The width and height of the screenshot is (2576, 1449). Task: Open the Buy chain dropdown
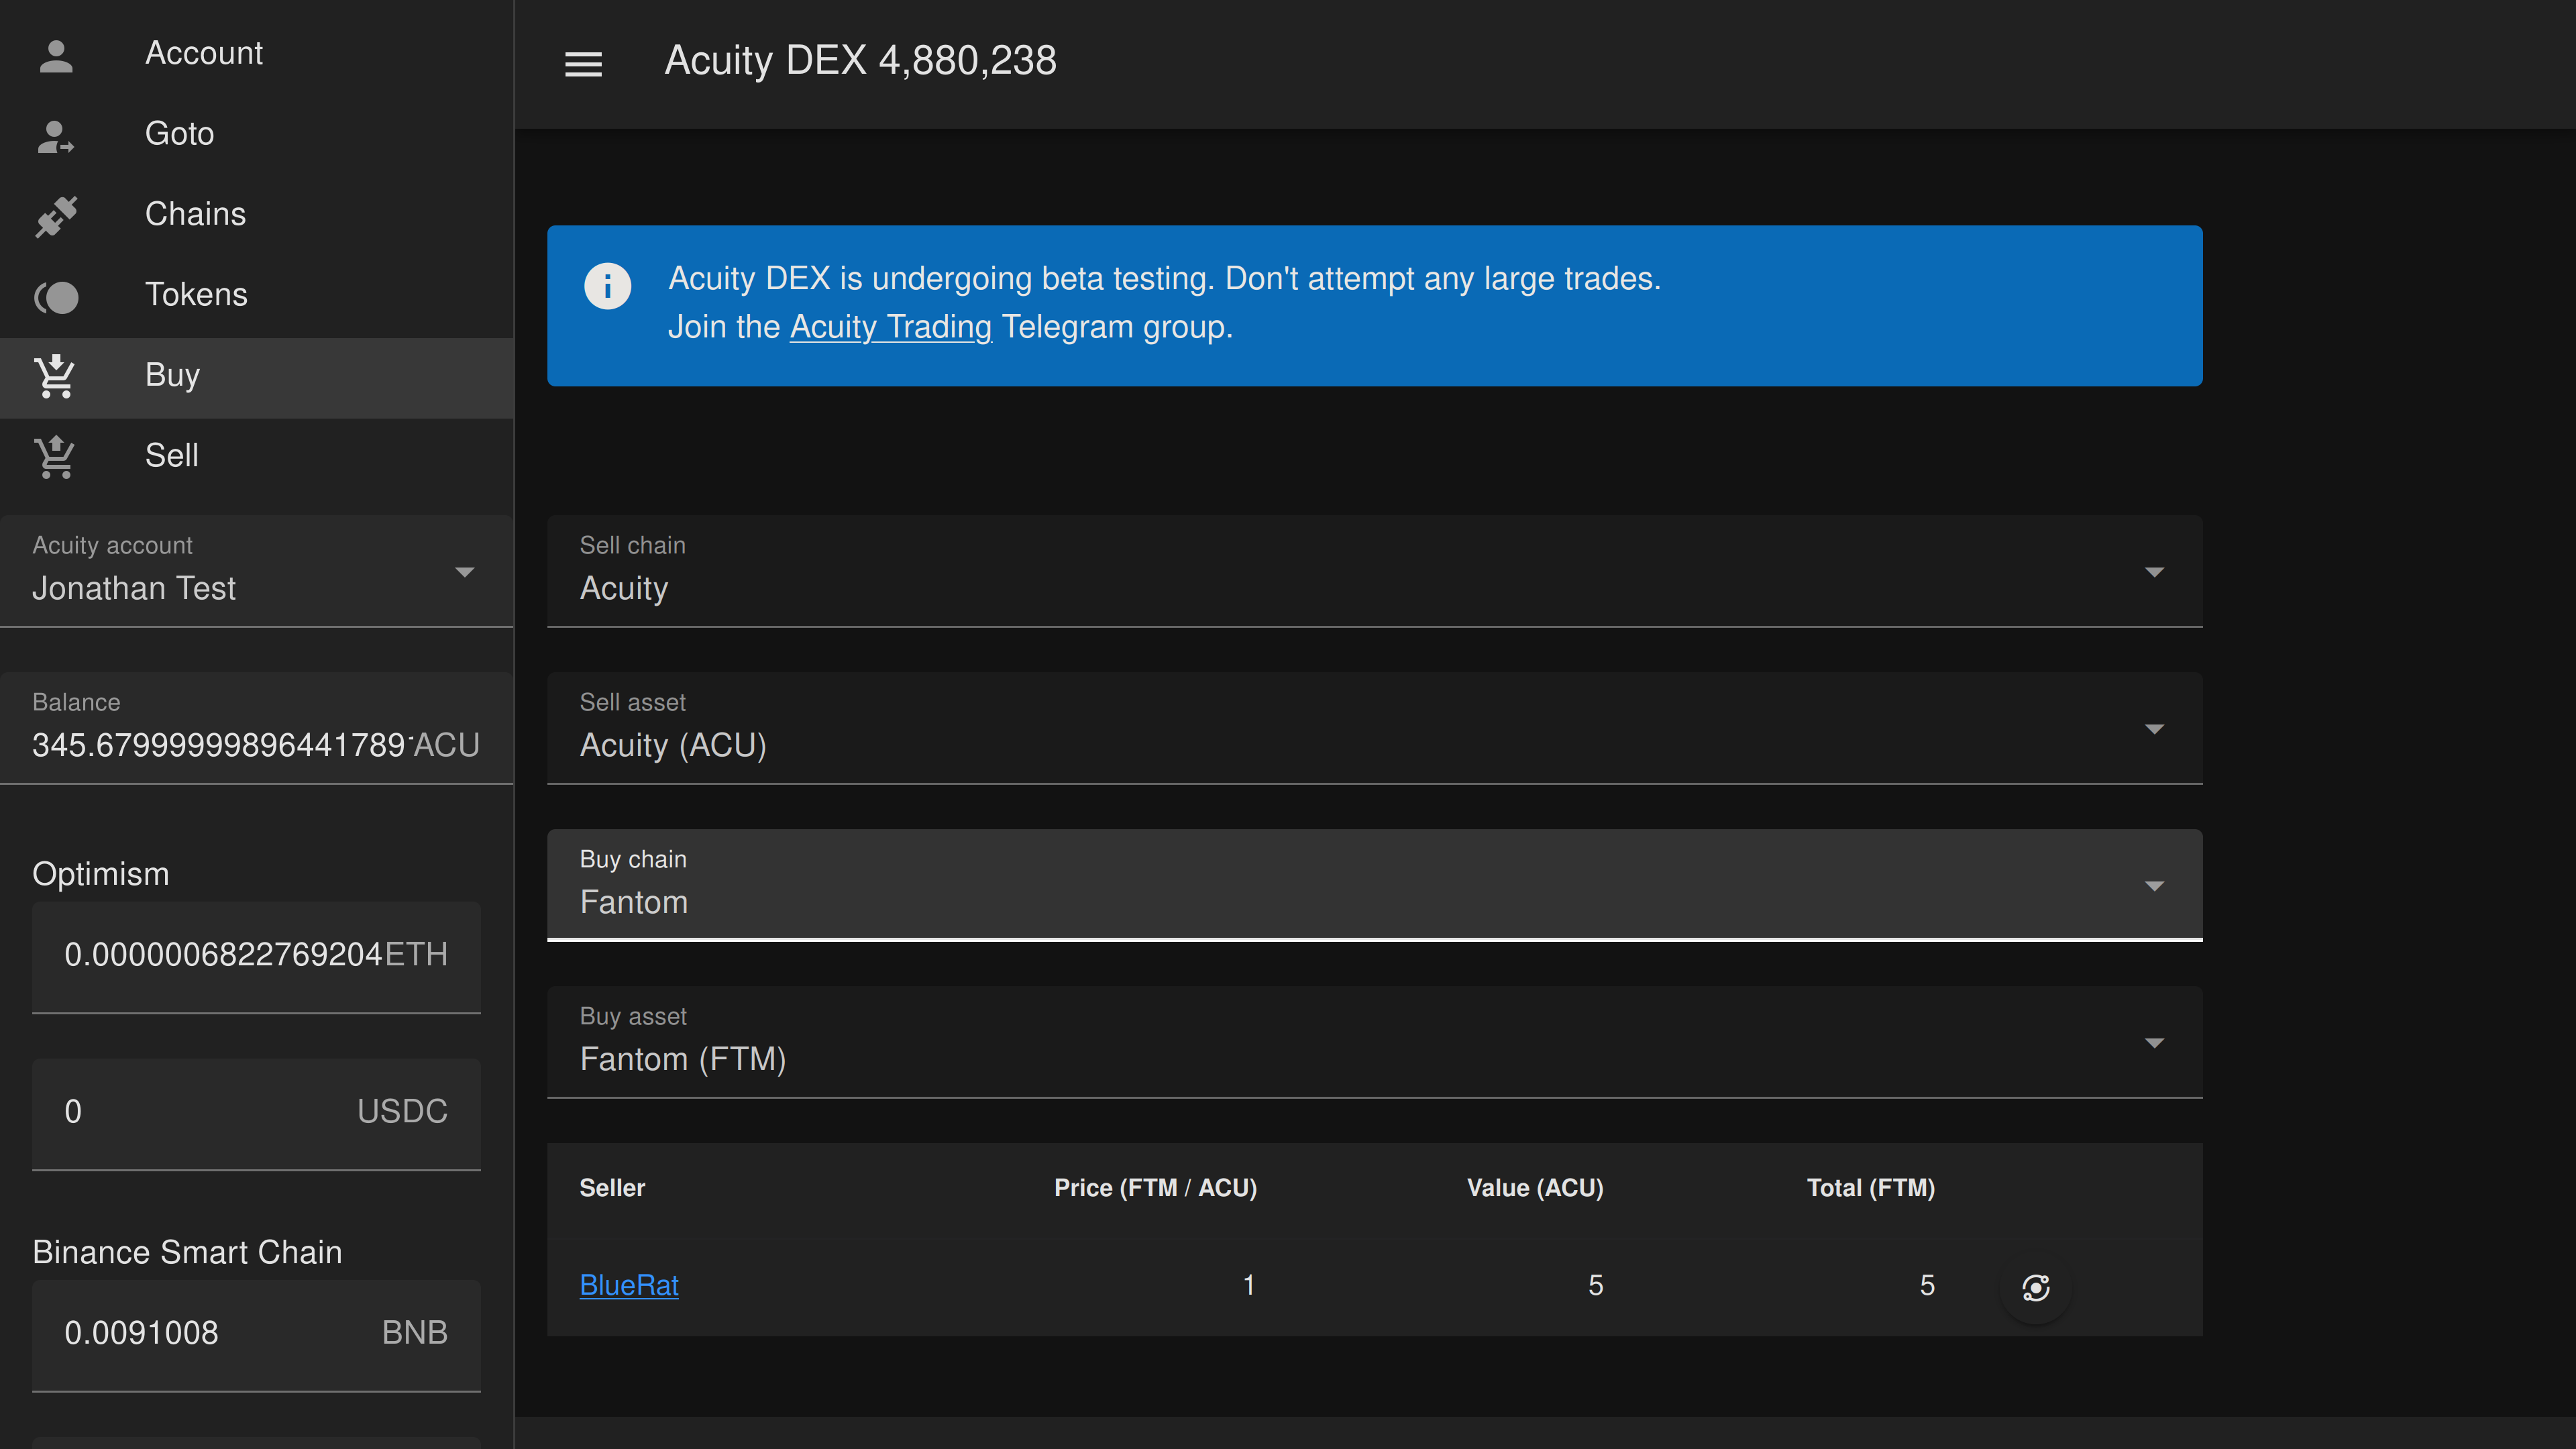1374,885
